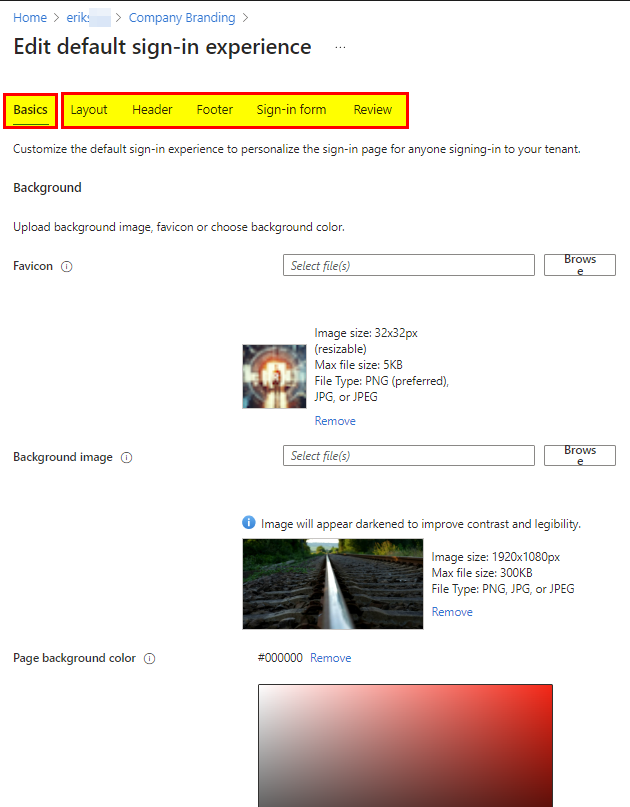Click the info icon beside Page background color
Image resolution: width=630 pixels, height=807 pixels.
(x=149, y=659)
